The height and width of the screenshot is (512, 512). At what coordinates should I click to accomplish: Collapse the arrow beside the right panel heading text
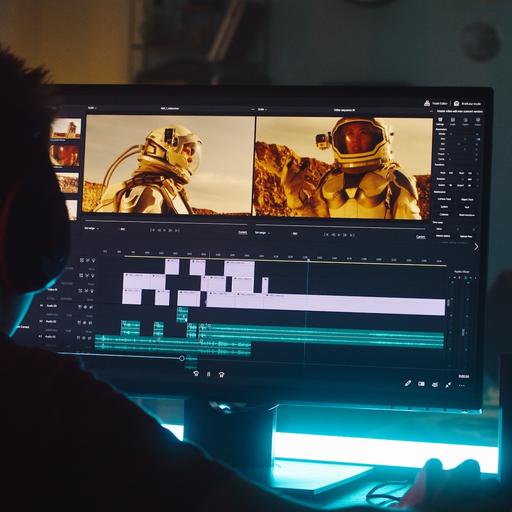(x=432, y=111)
